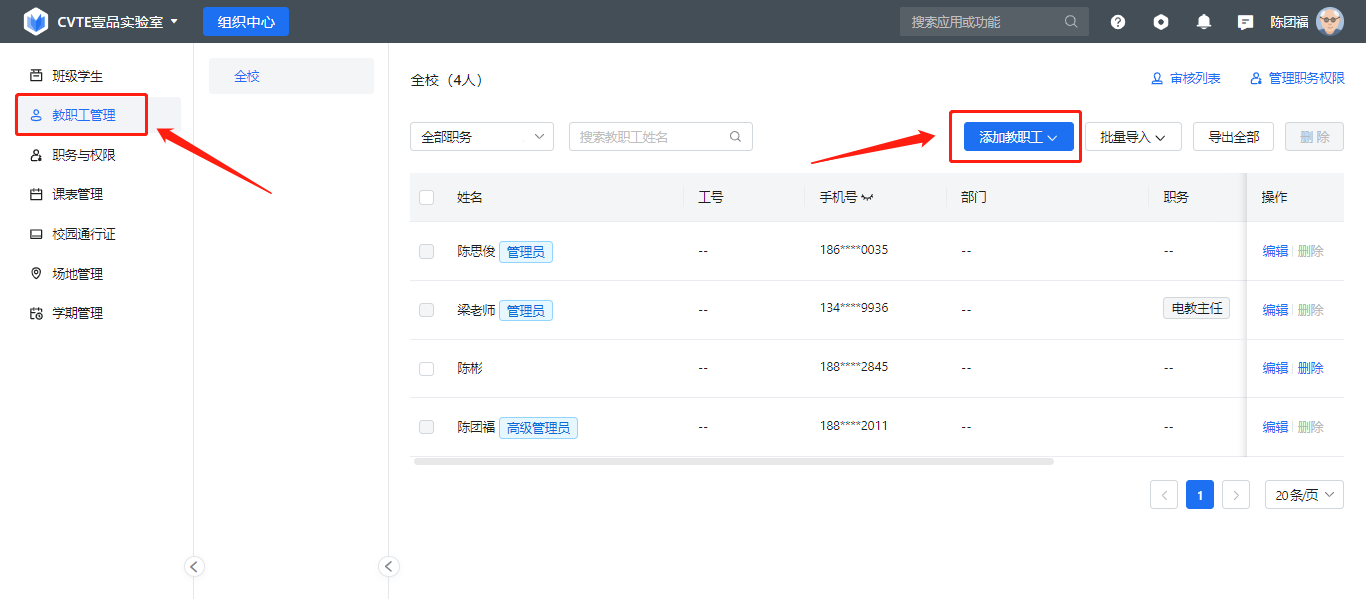The height and width of the screenshot is (599, 1366).
Task: Click the magnifier in staff name search
Action: click(736, 137)
